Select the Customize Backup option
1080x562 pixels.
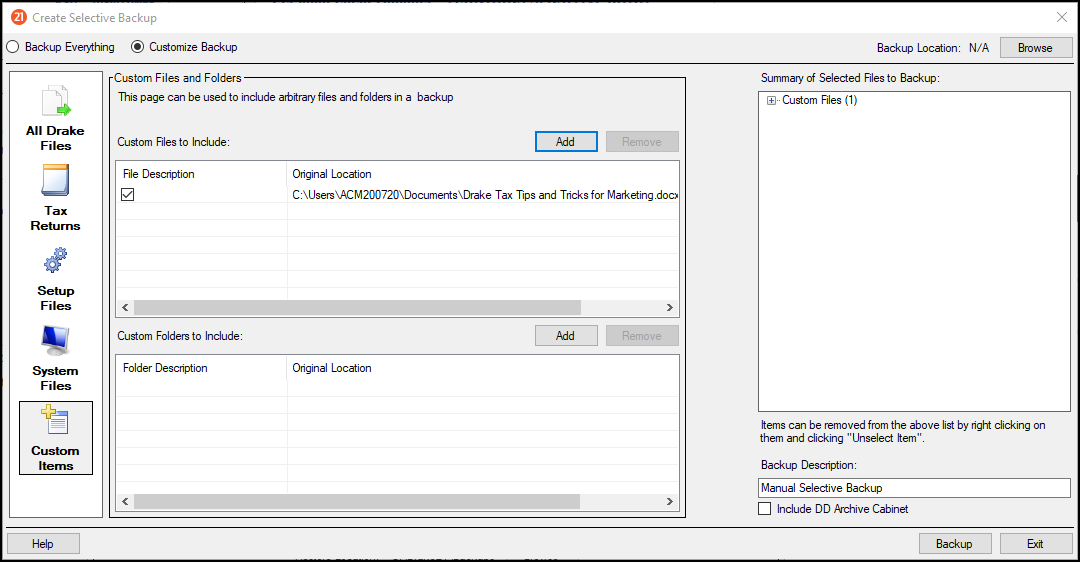click(x=185, y=47)
